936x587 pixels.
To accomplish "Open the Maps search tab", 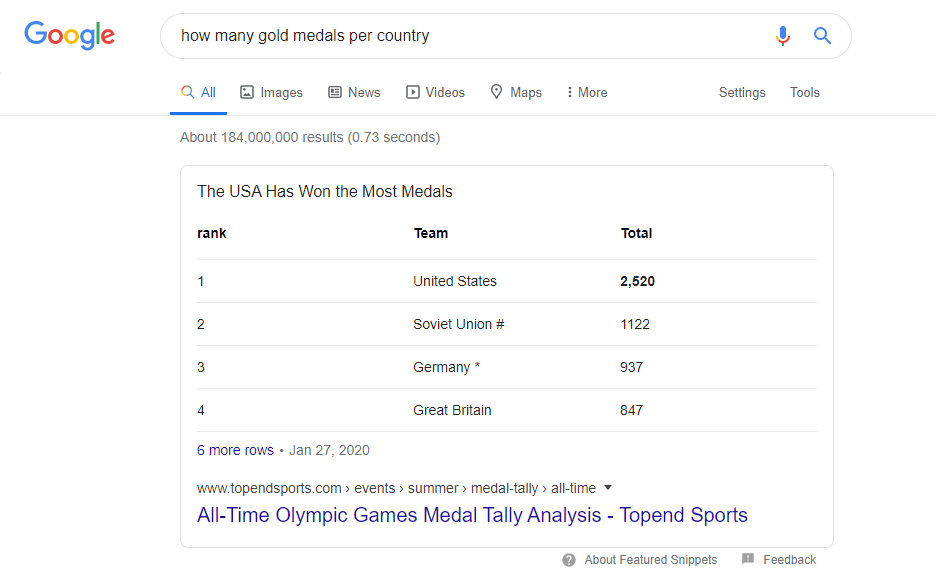I will coord(516,91).
